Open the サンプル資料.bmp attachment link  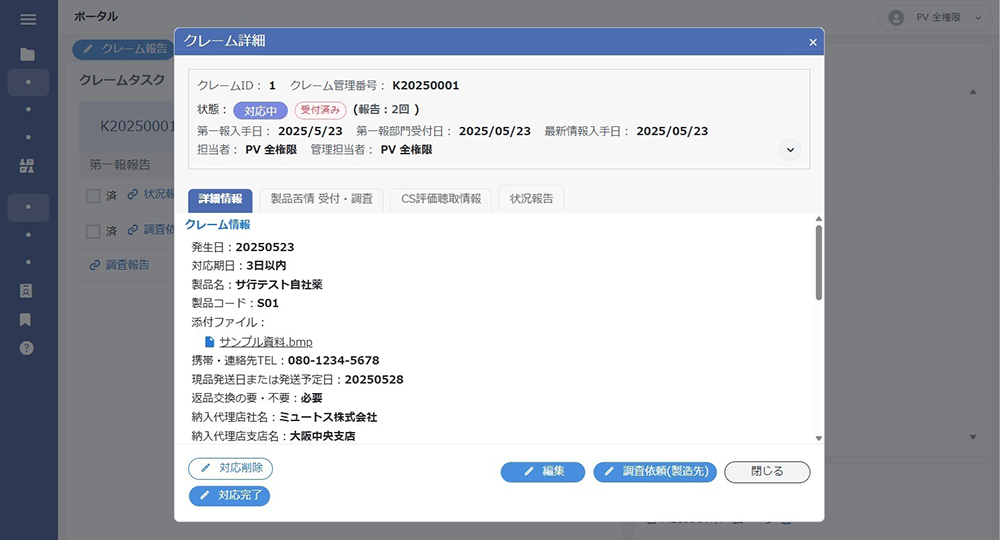[x=266, y=342]
